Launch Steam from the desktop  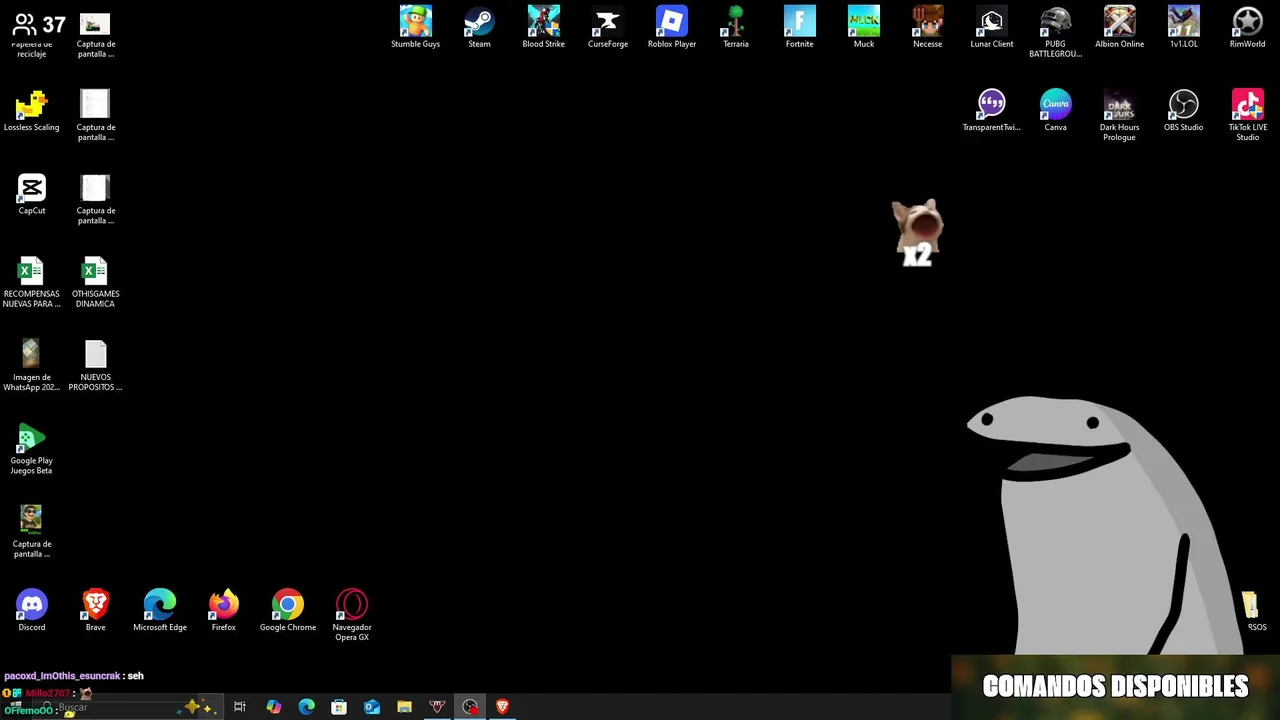tap(479, 27)
